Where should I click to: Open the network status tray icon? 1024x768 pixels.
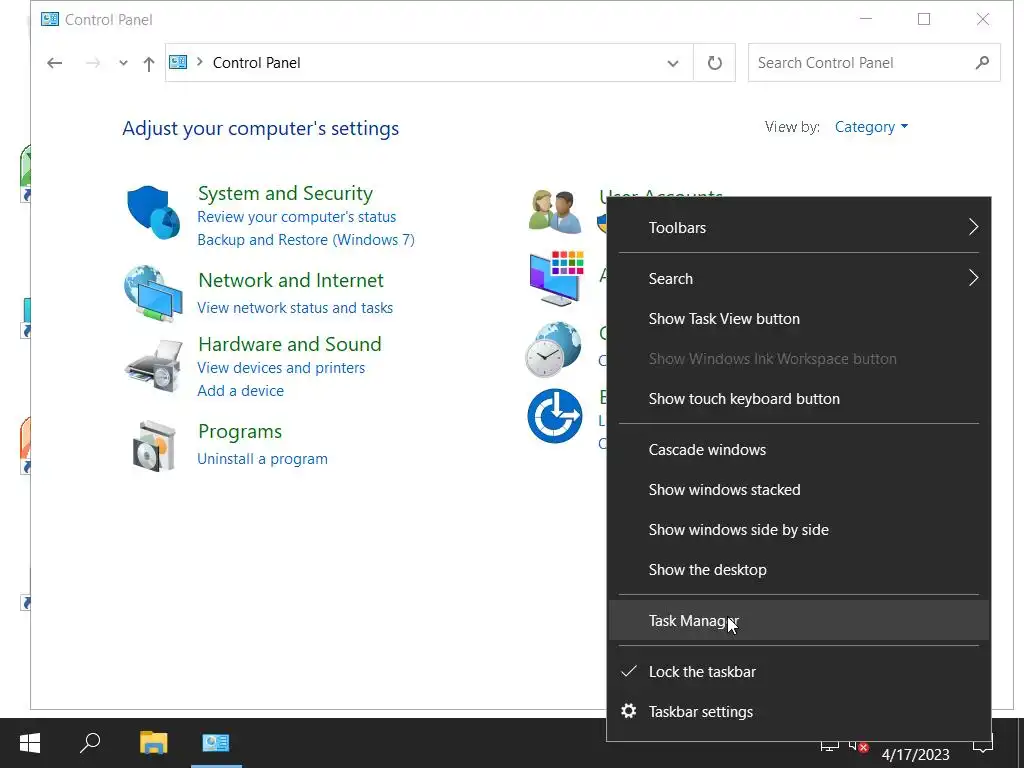(829, 746)
